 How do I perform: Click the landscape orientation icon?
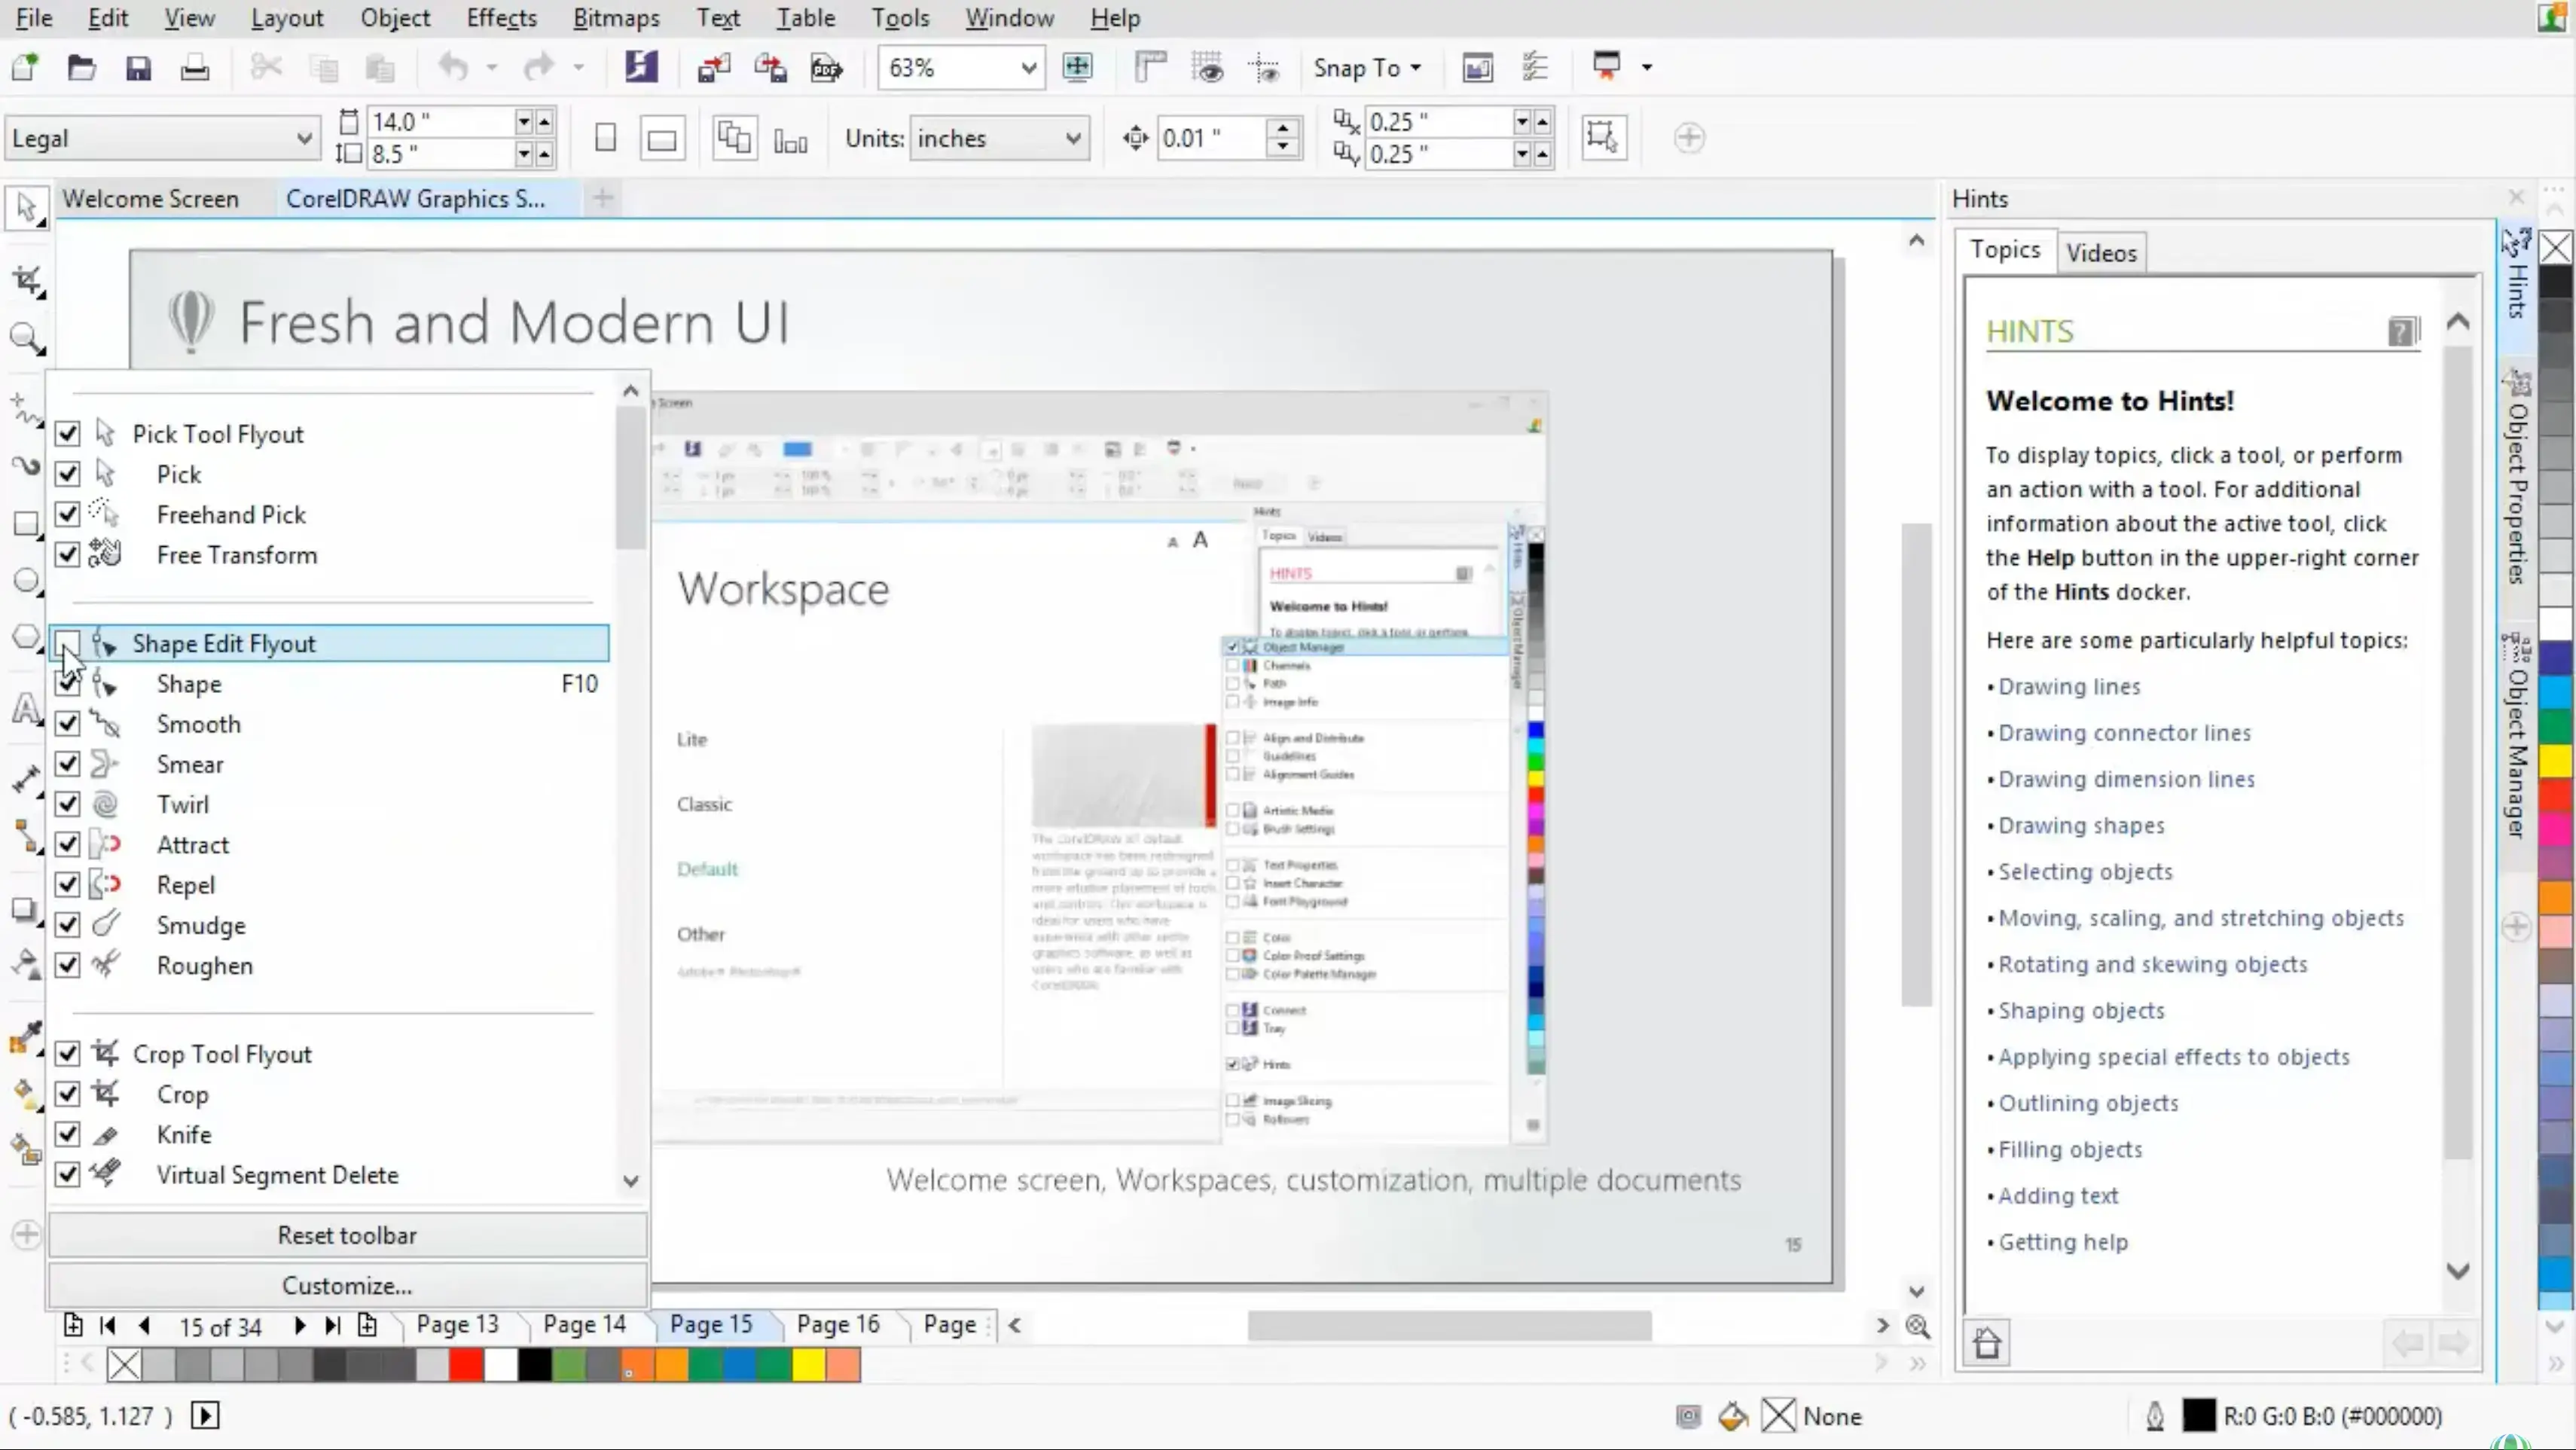tap(661, 139)
